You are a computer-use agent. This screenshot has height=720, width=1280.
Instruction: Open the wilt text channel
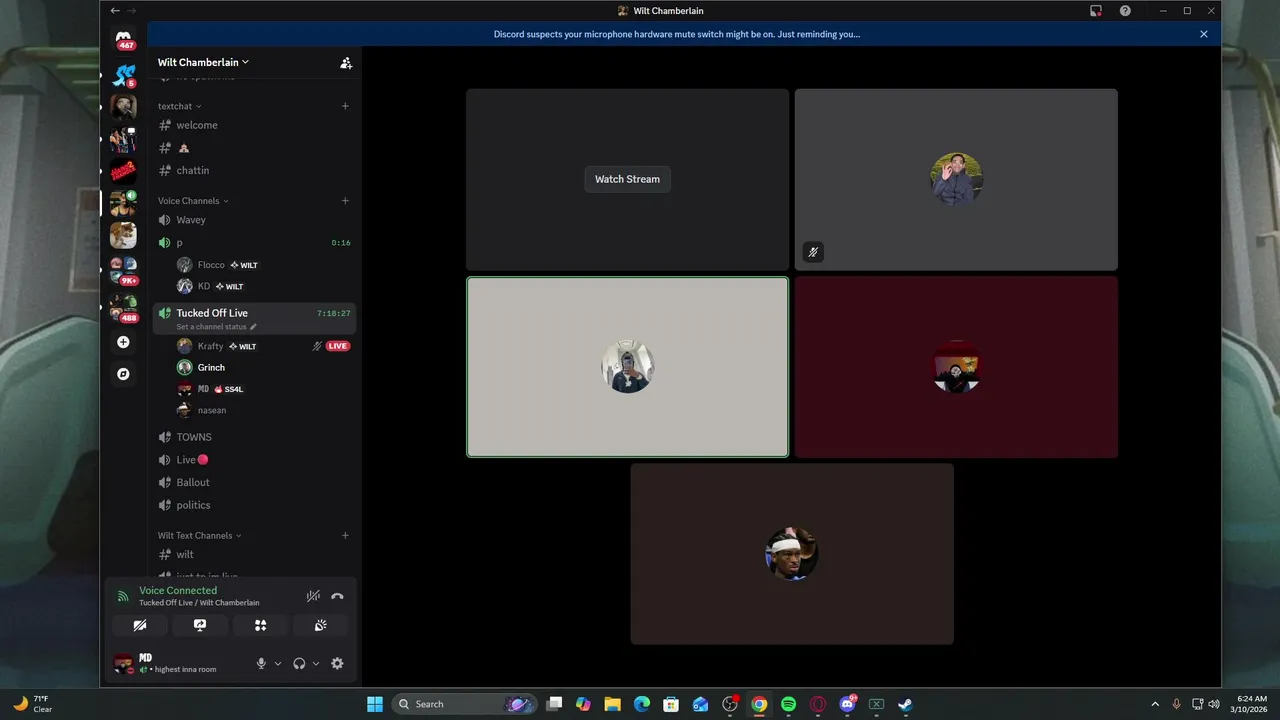(x=254, y=554)
